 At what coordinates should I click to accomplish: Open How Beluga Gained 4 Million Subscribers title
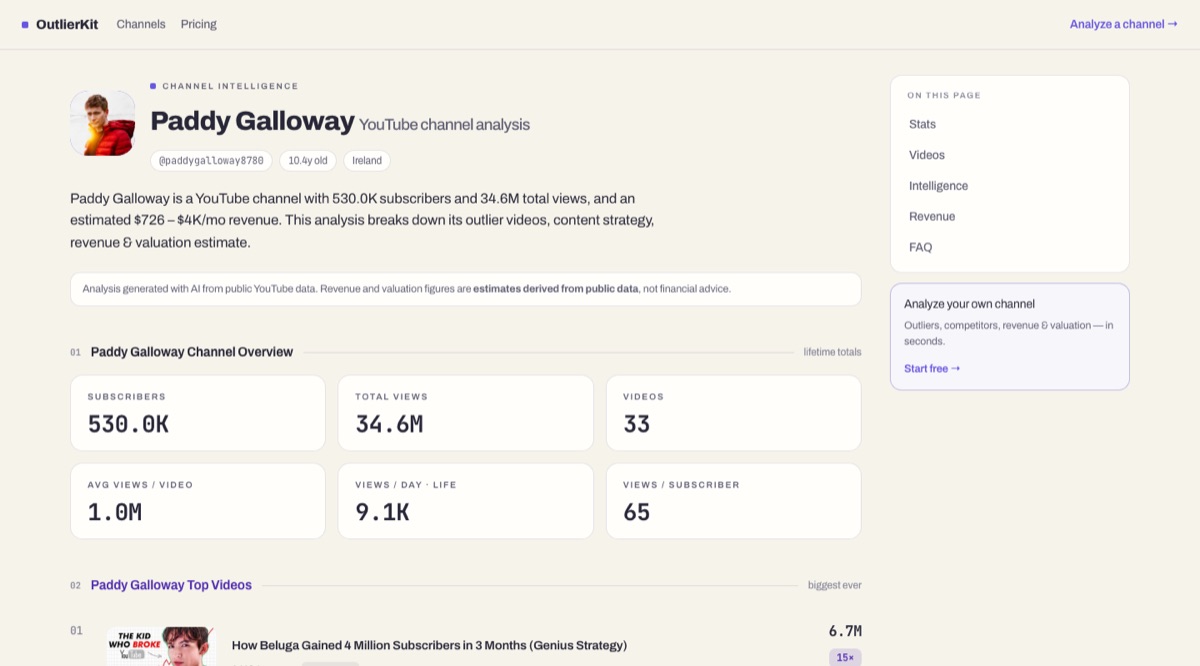429,645
